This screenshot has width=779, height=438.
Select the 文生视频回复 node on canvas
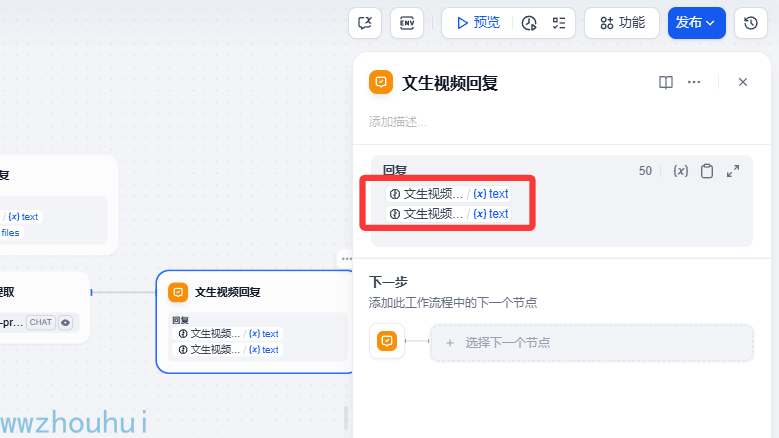pos(254,322)
